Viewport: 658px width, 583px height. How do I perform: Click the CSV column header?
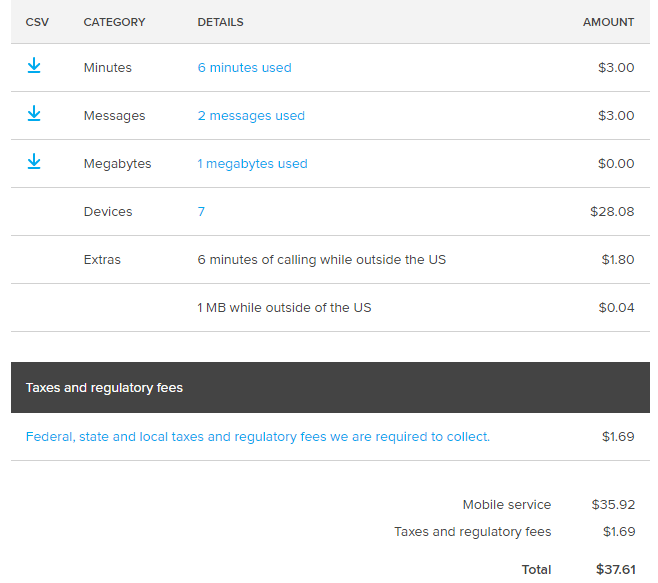coord(37,22)
